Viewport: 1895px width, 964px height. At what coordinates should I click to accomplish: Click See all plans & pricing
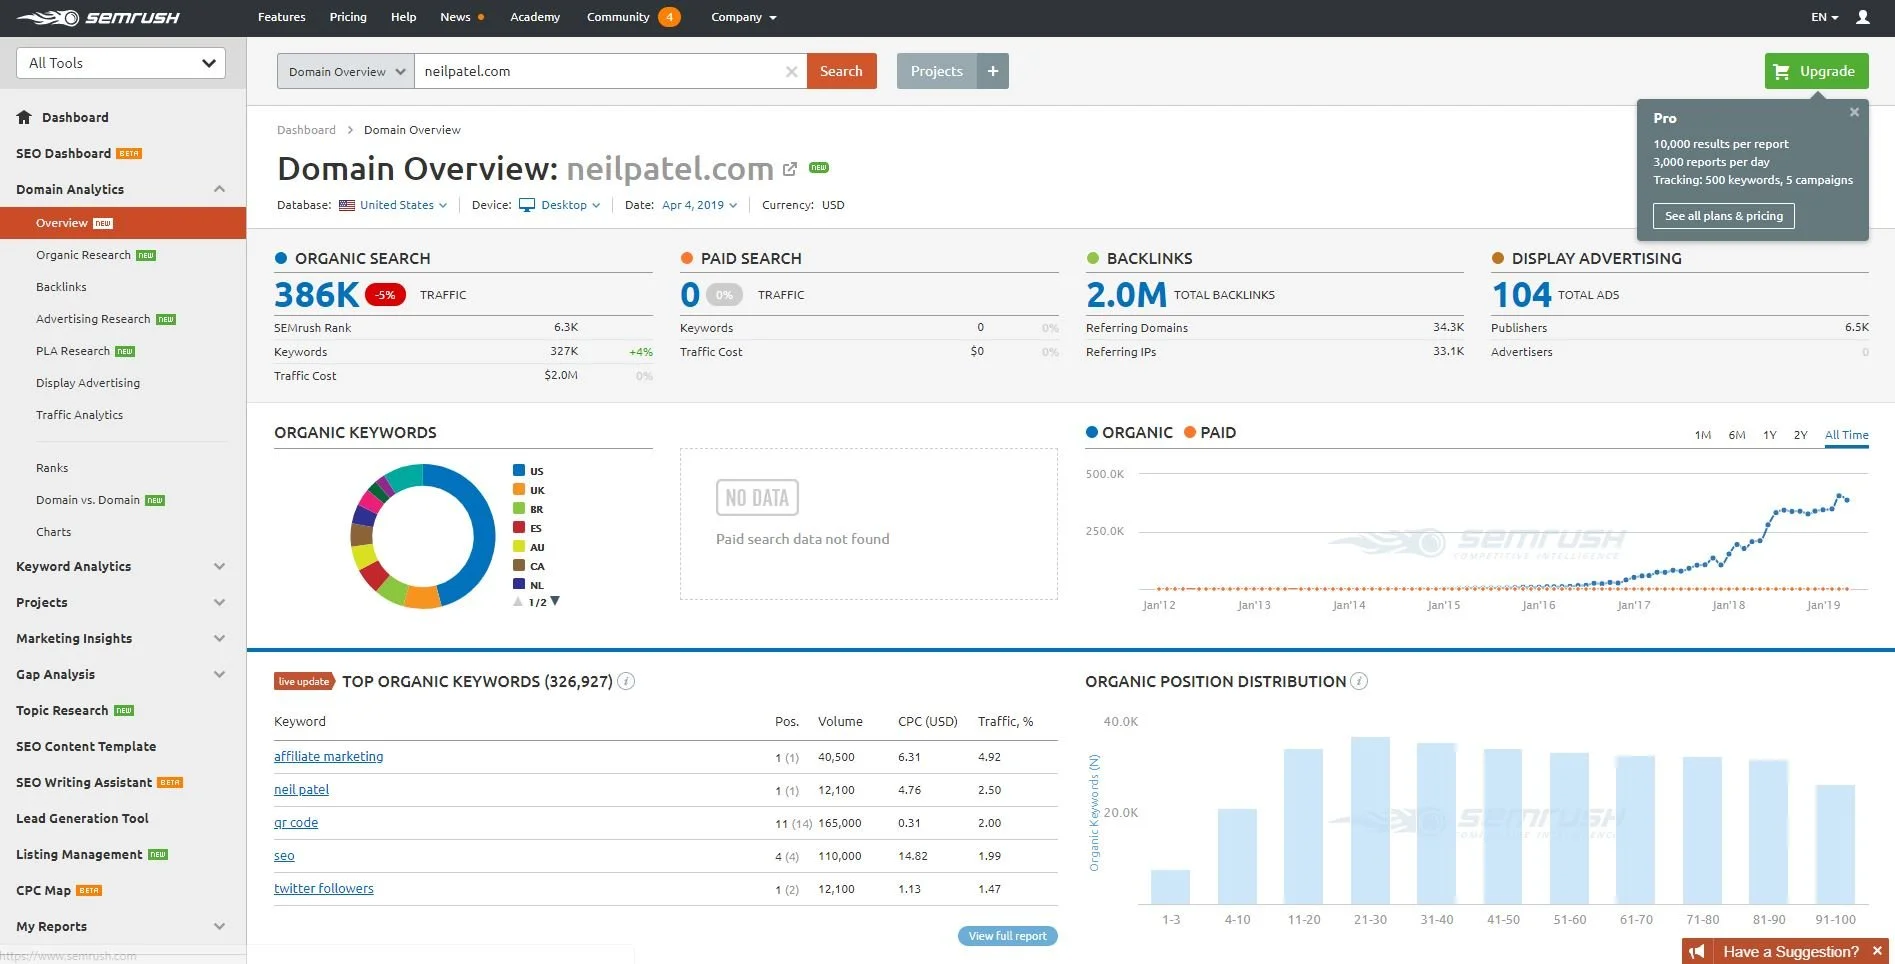[x=1723, y=216]
